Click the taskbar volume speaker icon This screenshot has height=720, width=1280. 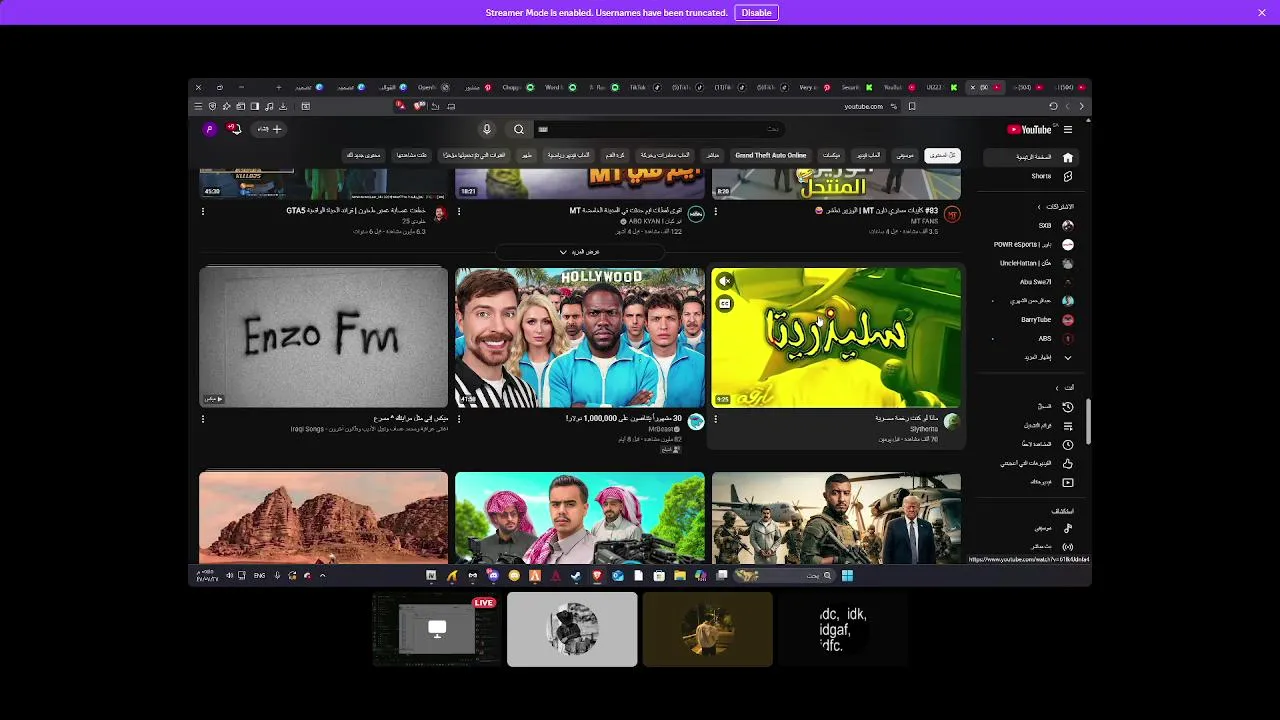[229, 575]
